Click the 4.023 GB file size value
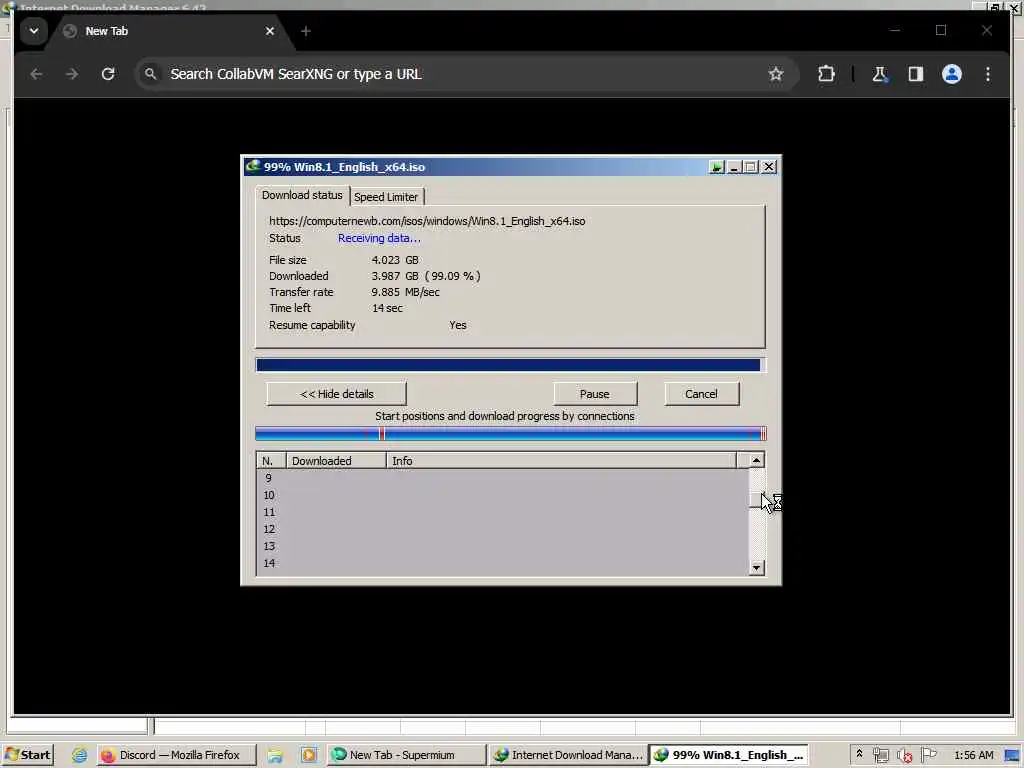 (395, 260)
